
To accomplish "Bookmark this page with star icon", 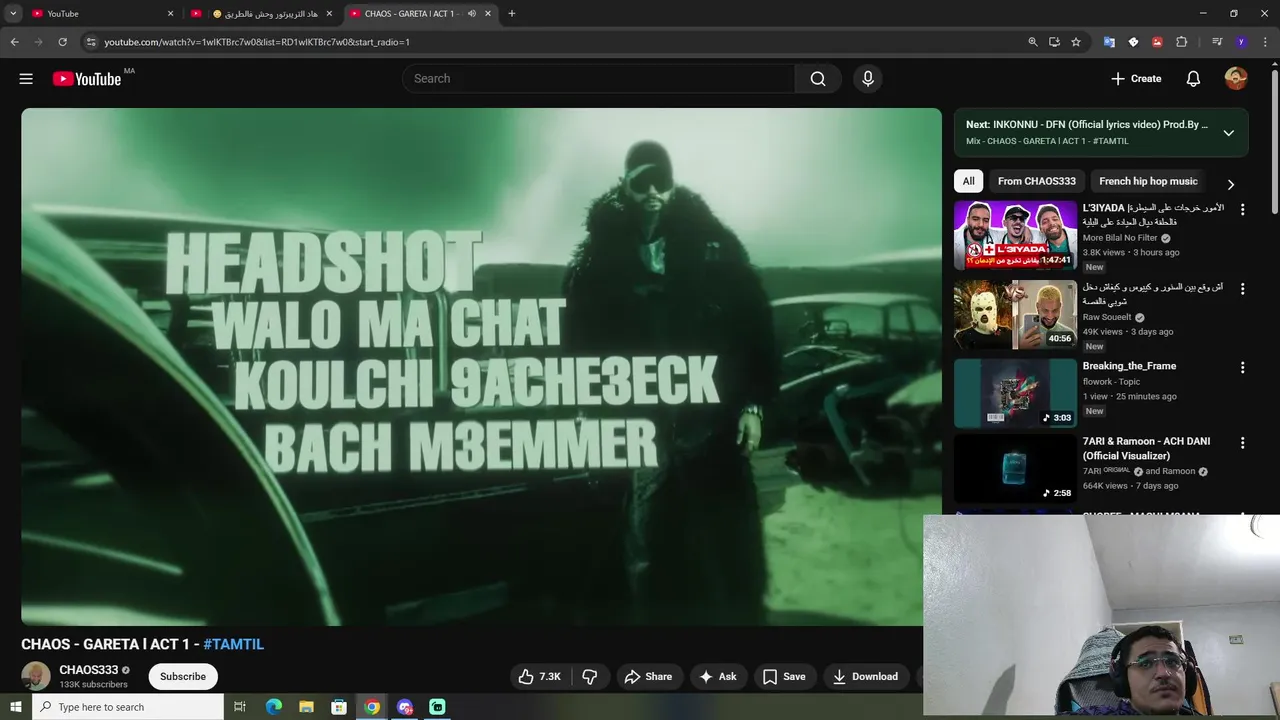I will [1076, 42].
